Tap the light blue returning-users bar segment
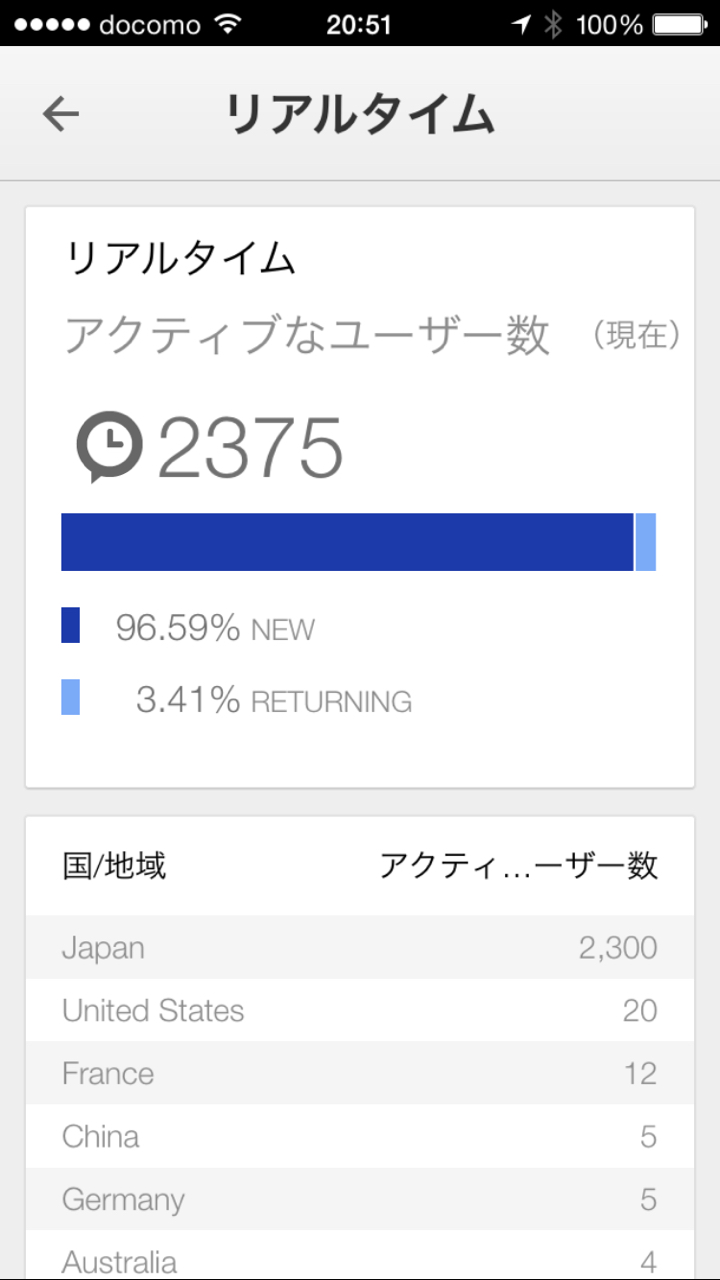Screen dimensions: 720x1280 click(x=646, y=542)
